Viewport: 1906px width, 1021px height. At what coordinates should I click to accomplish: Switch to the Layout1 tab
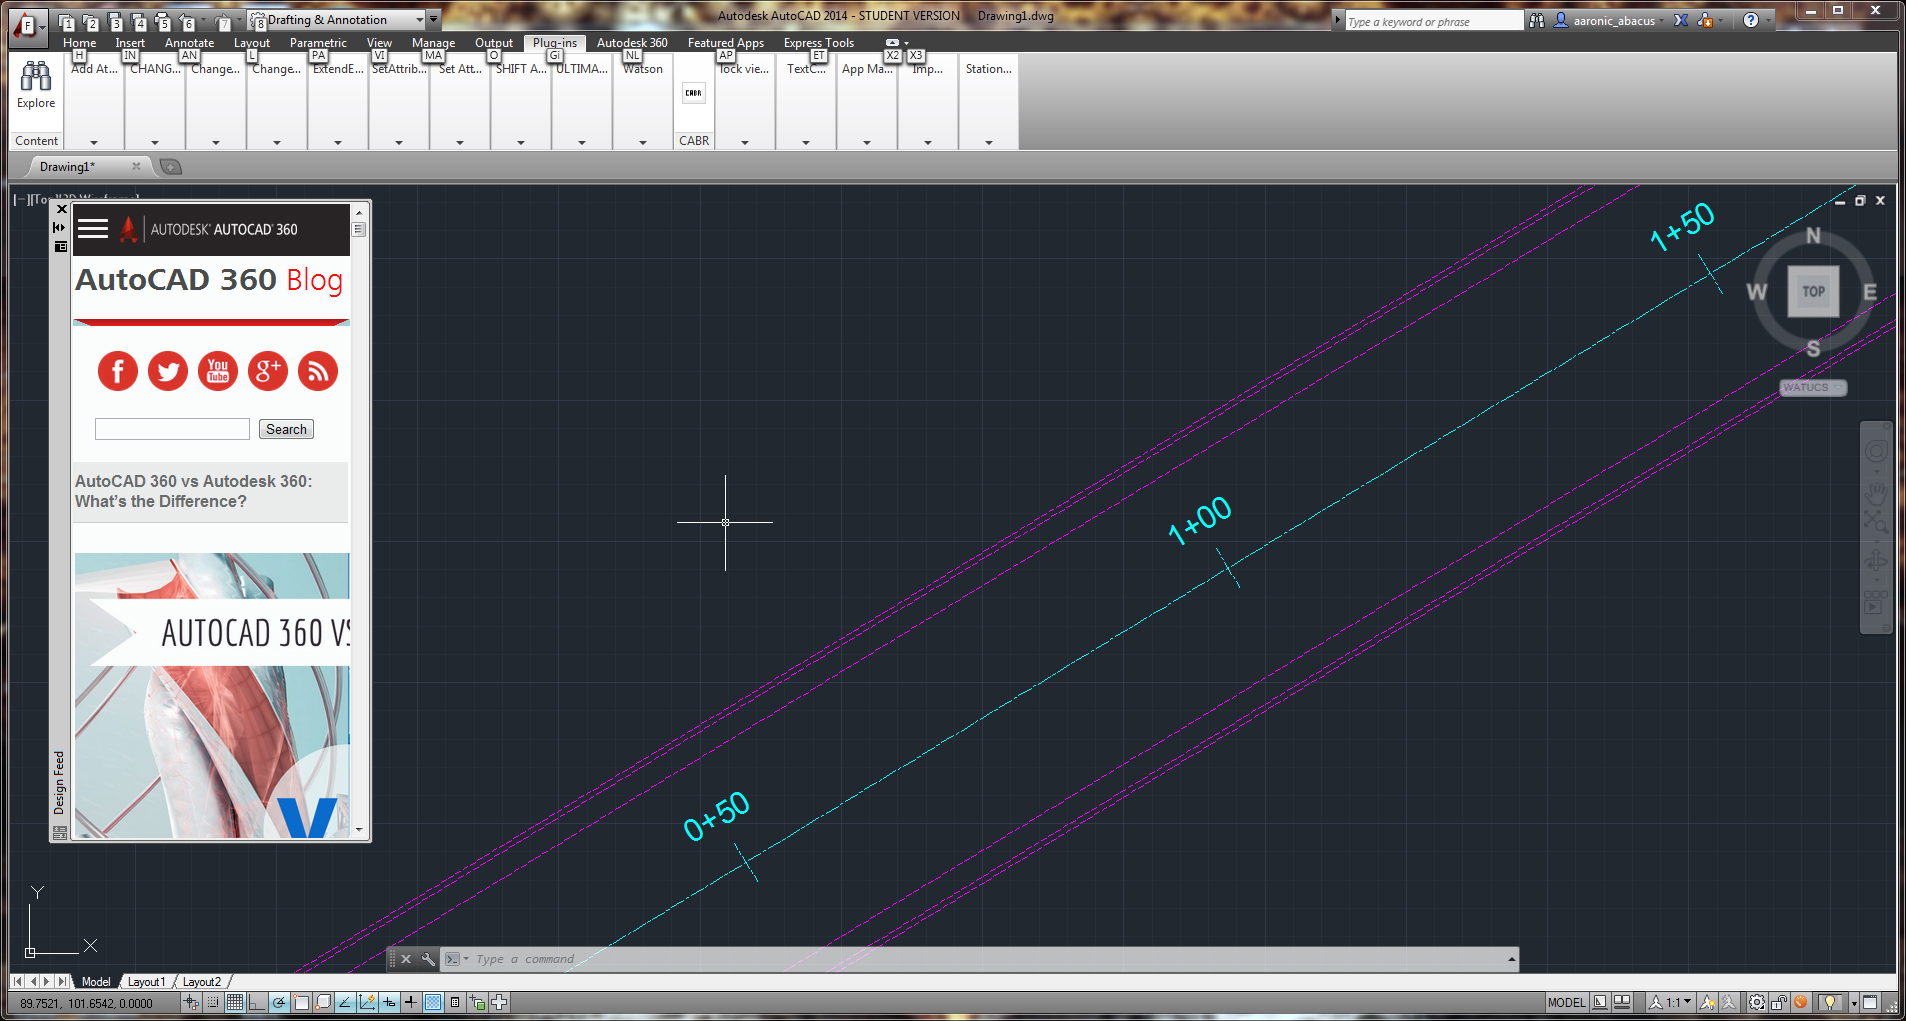(x=146, y=982)
